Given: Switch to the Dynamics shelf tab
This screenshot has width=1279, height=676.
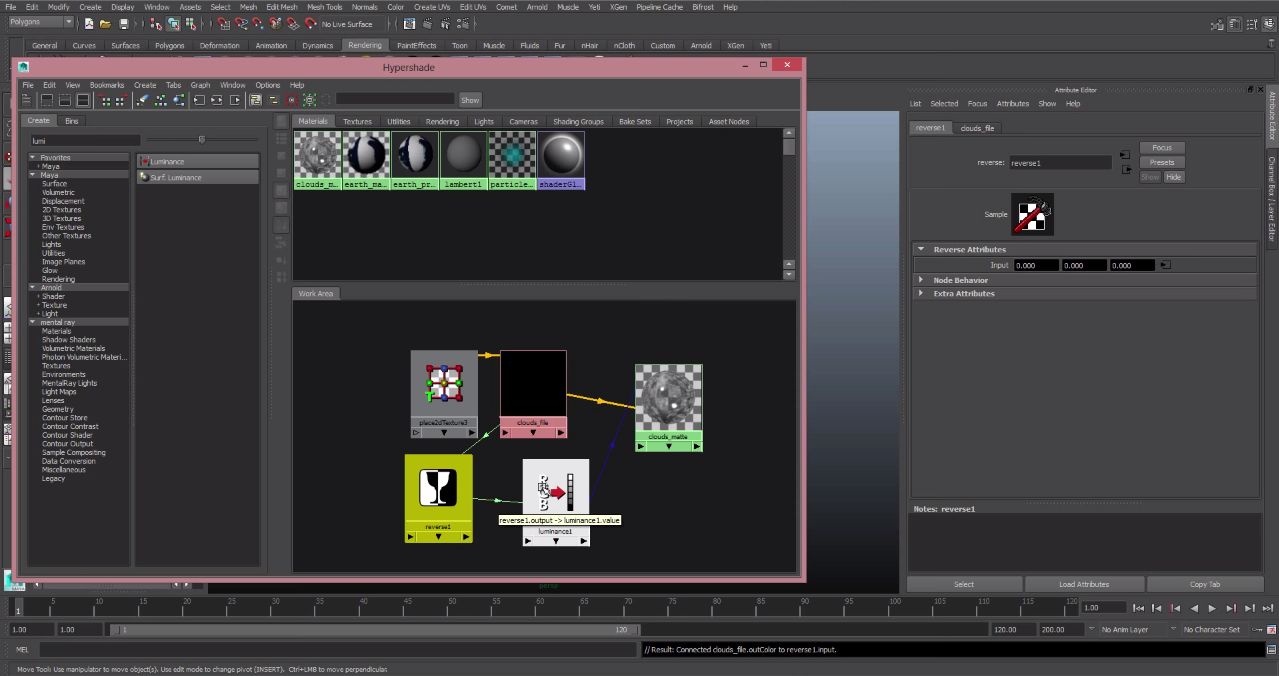Looking at the screenshot, I should (318, 45).
